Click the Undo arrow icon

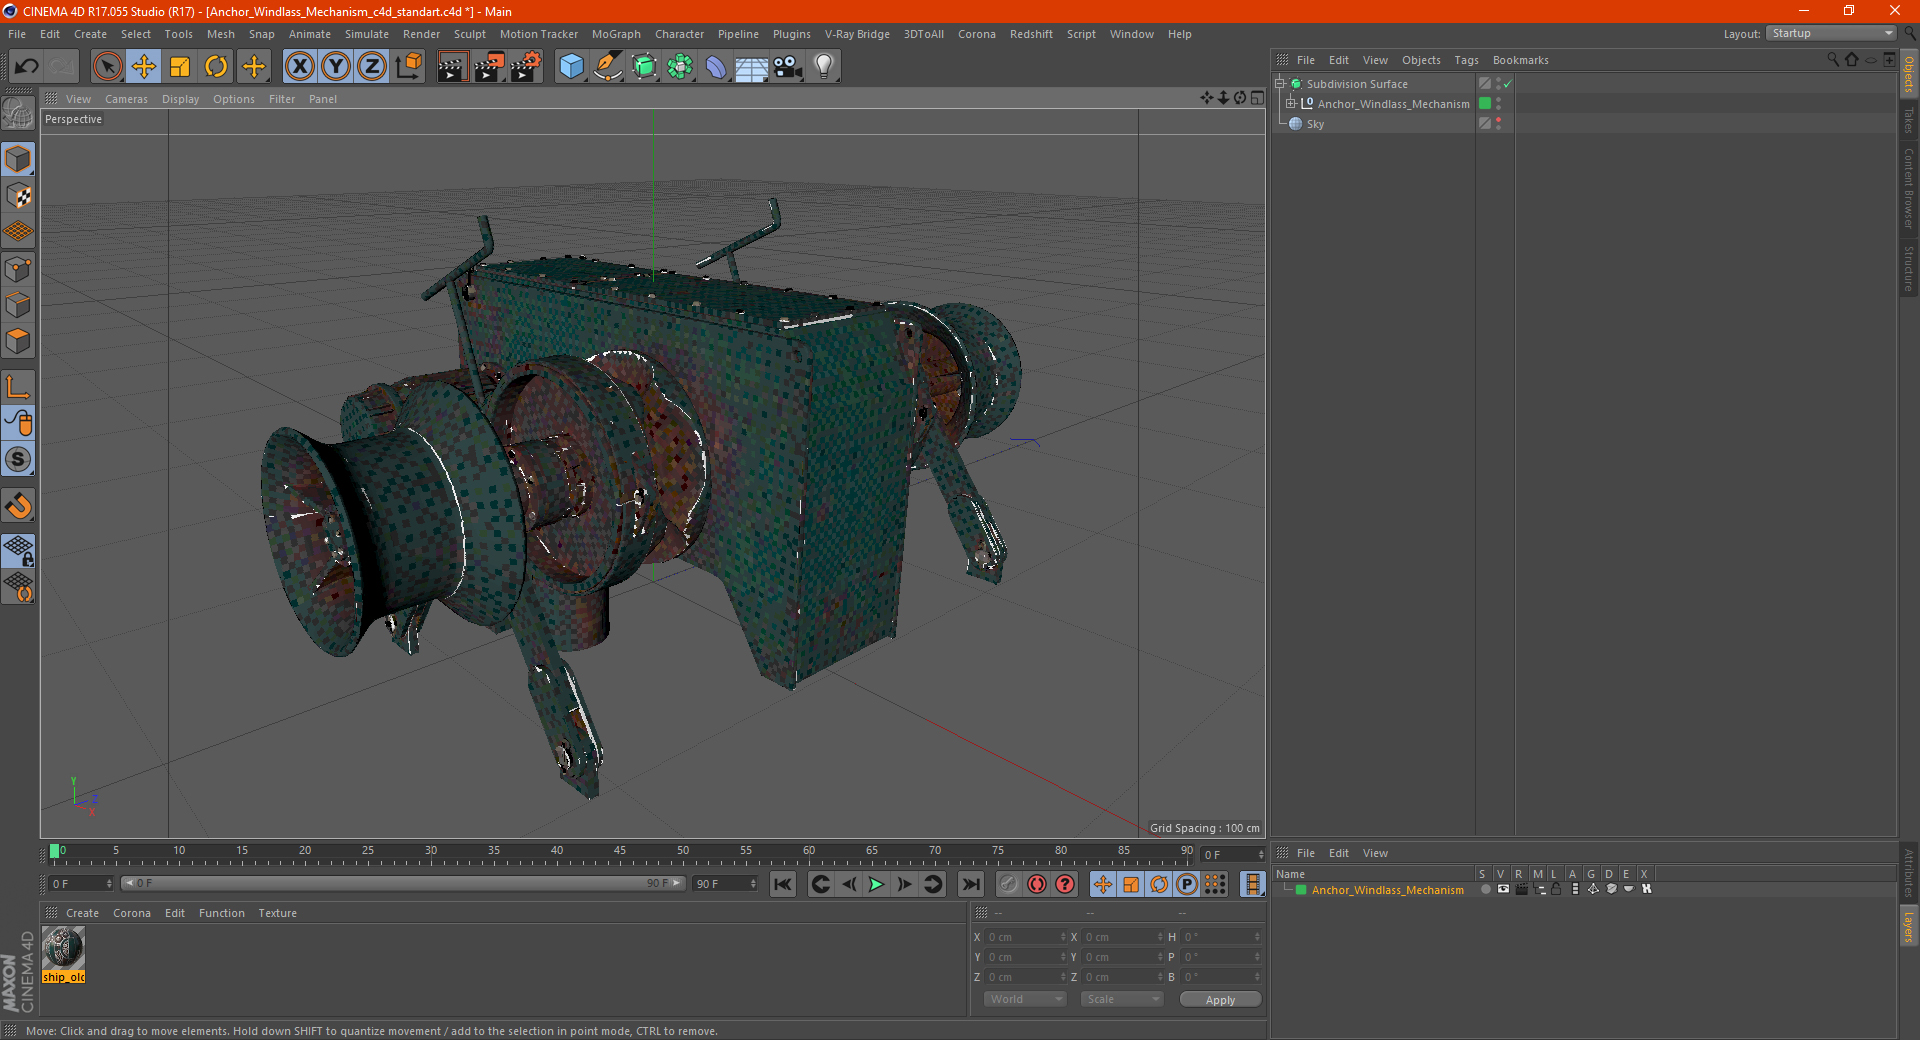[27, 67]
